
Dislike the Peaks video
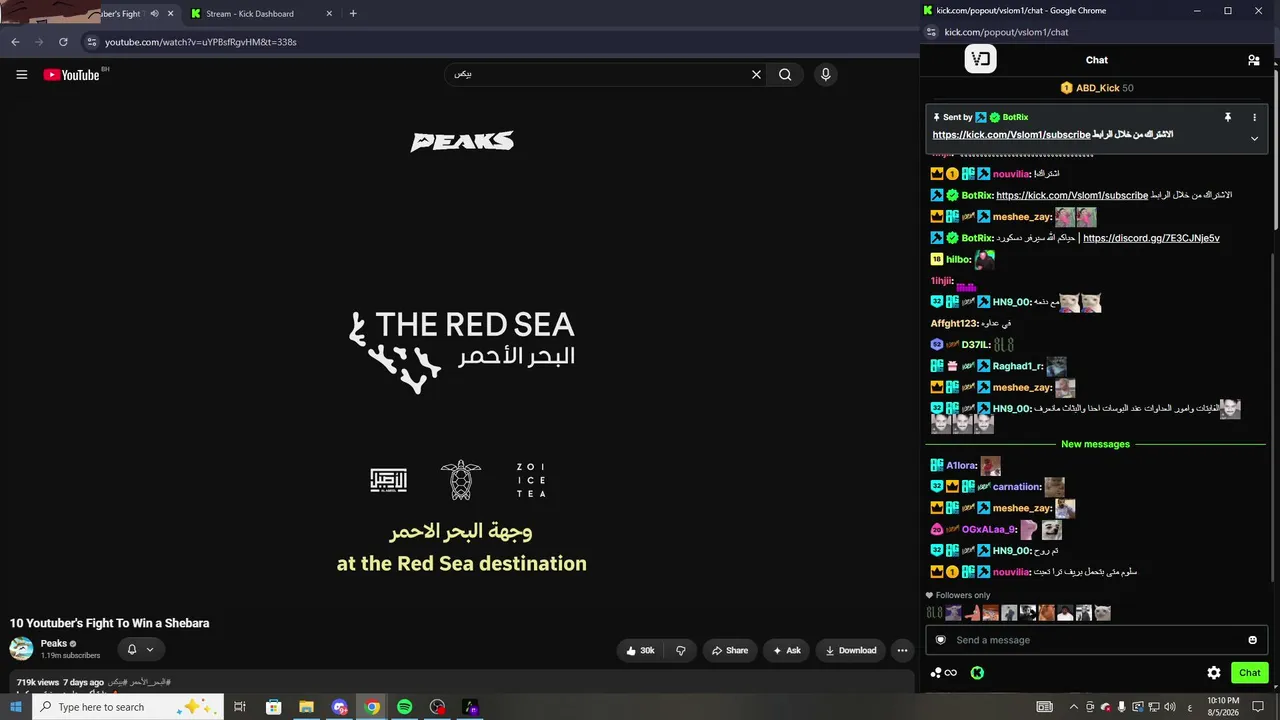coord(681,650)
